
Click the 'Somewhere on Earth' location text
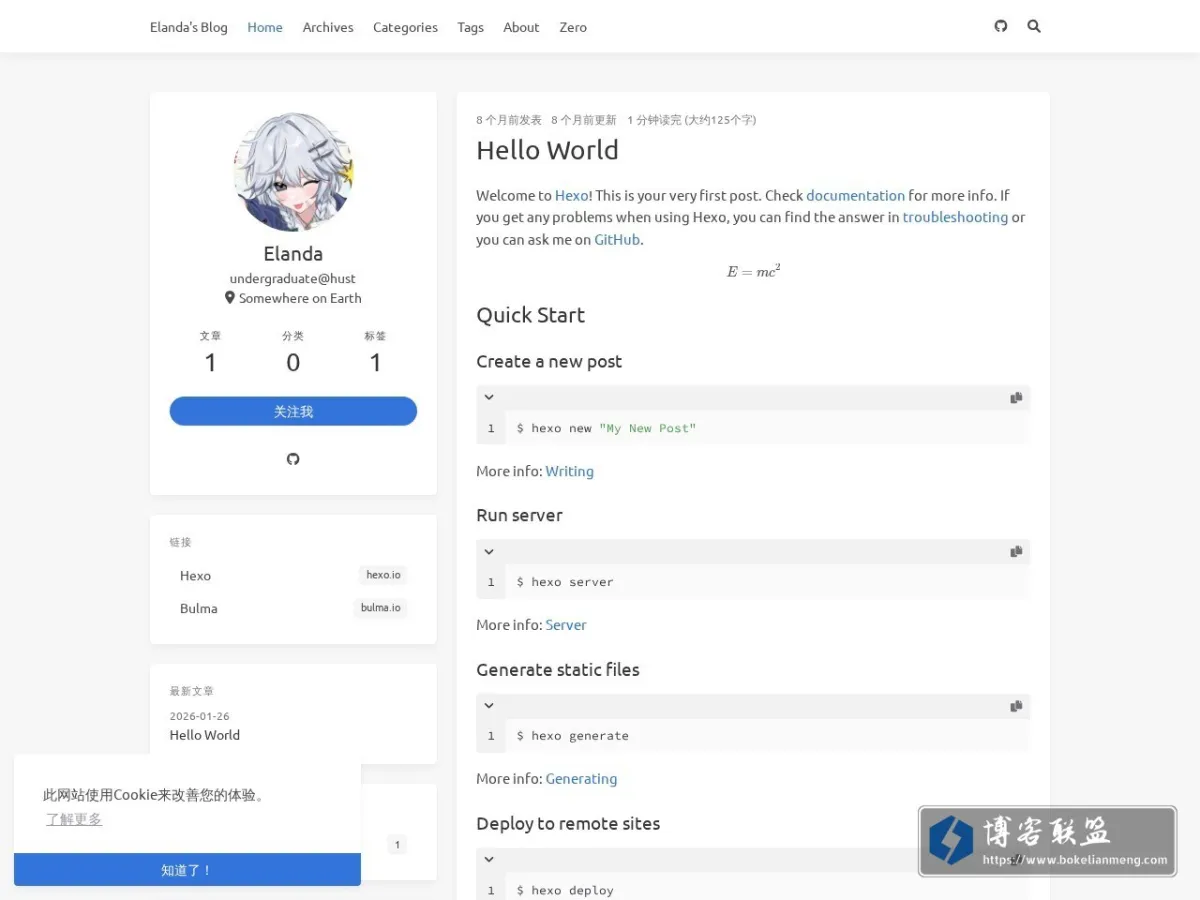(300, 298)
